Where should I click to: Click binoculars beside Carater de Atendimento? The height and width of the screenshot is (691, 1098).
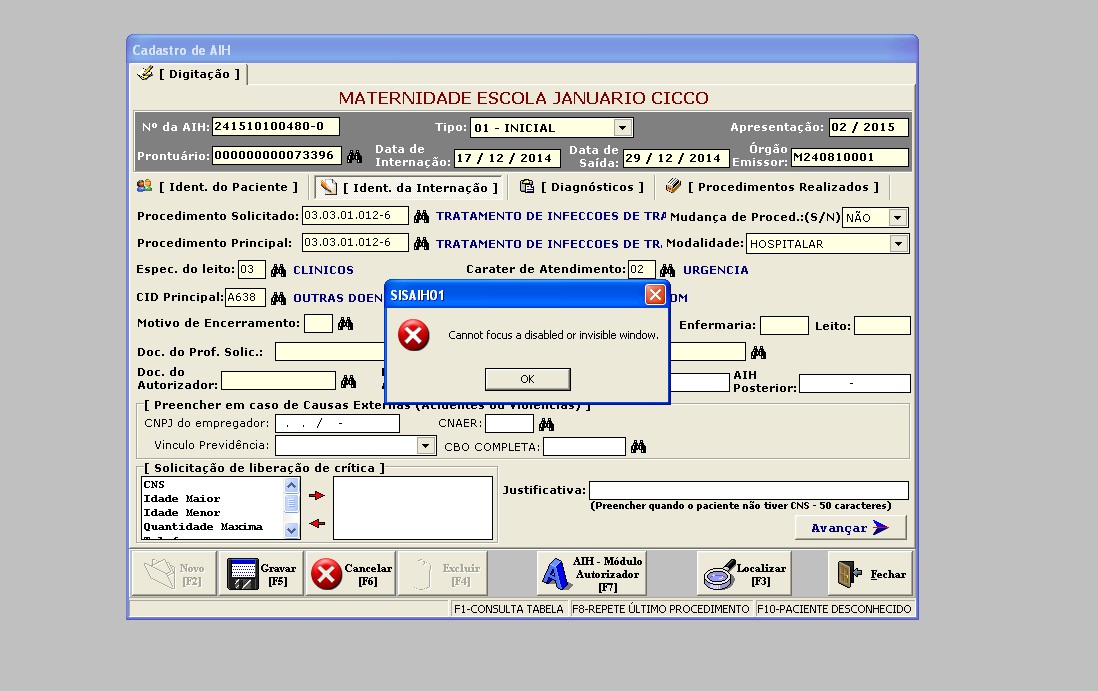tap(668, 270)
